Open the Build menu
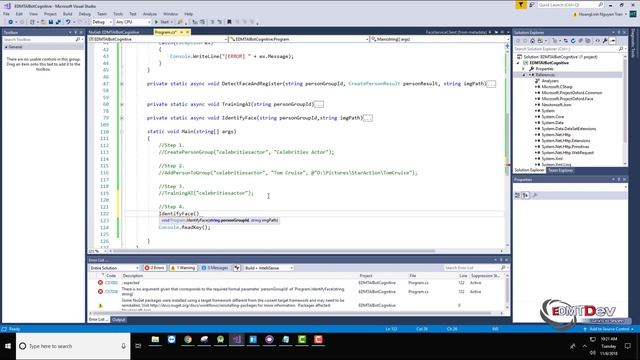The image size is (640, 360). click(67, 14)
